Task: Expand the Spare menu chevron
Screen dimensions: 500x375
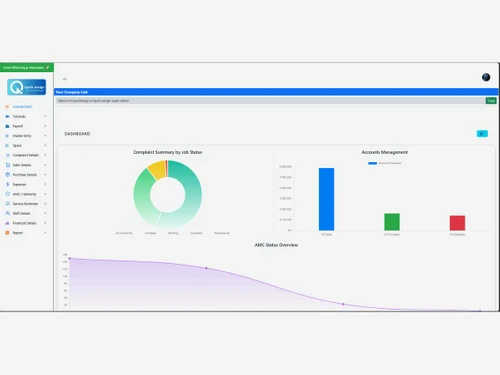Action: [45, 145]
